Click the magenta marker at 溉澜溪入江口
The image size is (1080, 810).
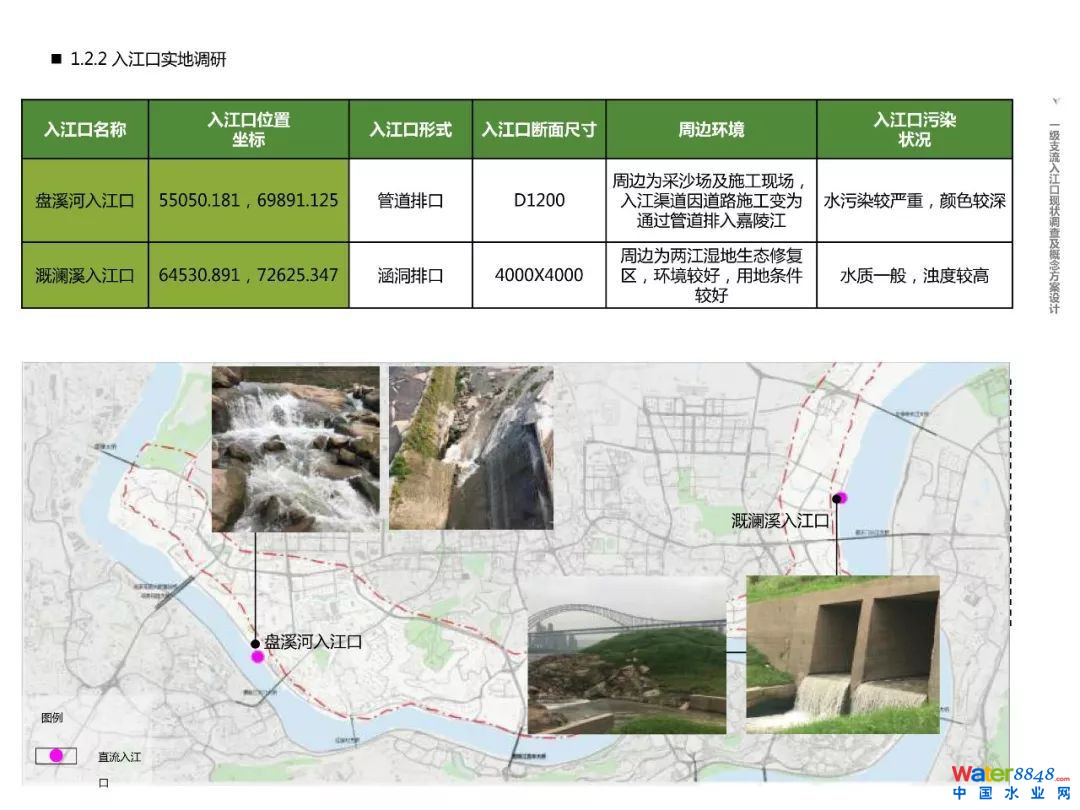pyautogui.click(x=841, y=498)
